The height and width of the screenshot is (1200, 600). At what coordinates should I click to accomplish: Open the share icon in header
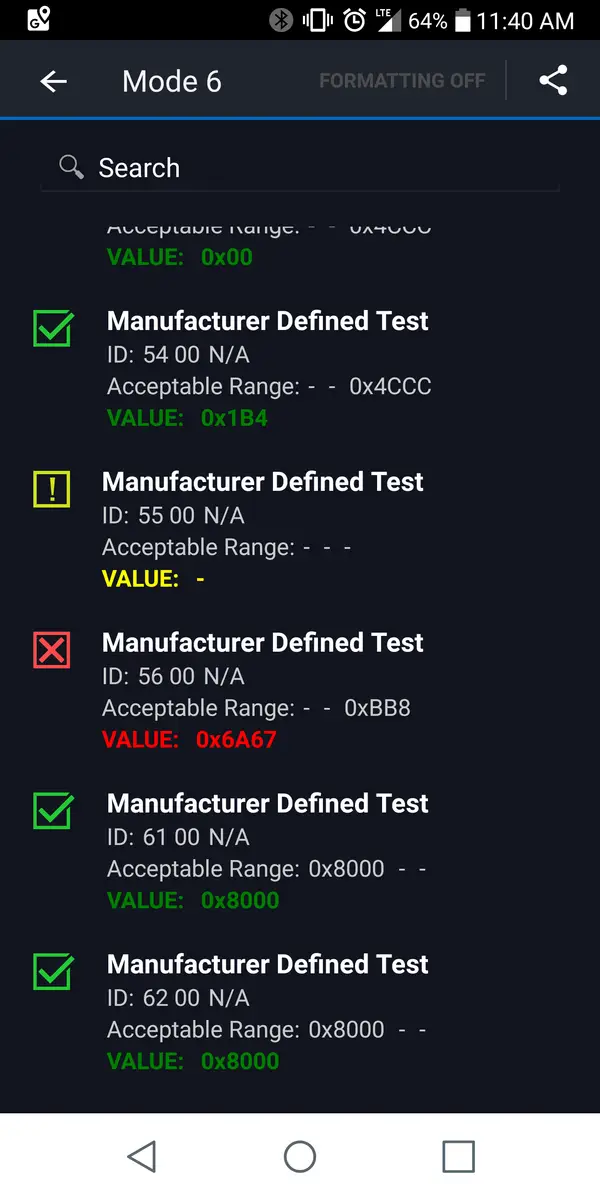[553, 80]
